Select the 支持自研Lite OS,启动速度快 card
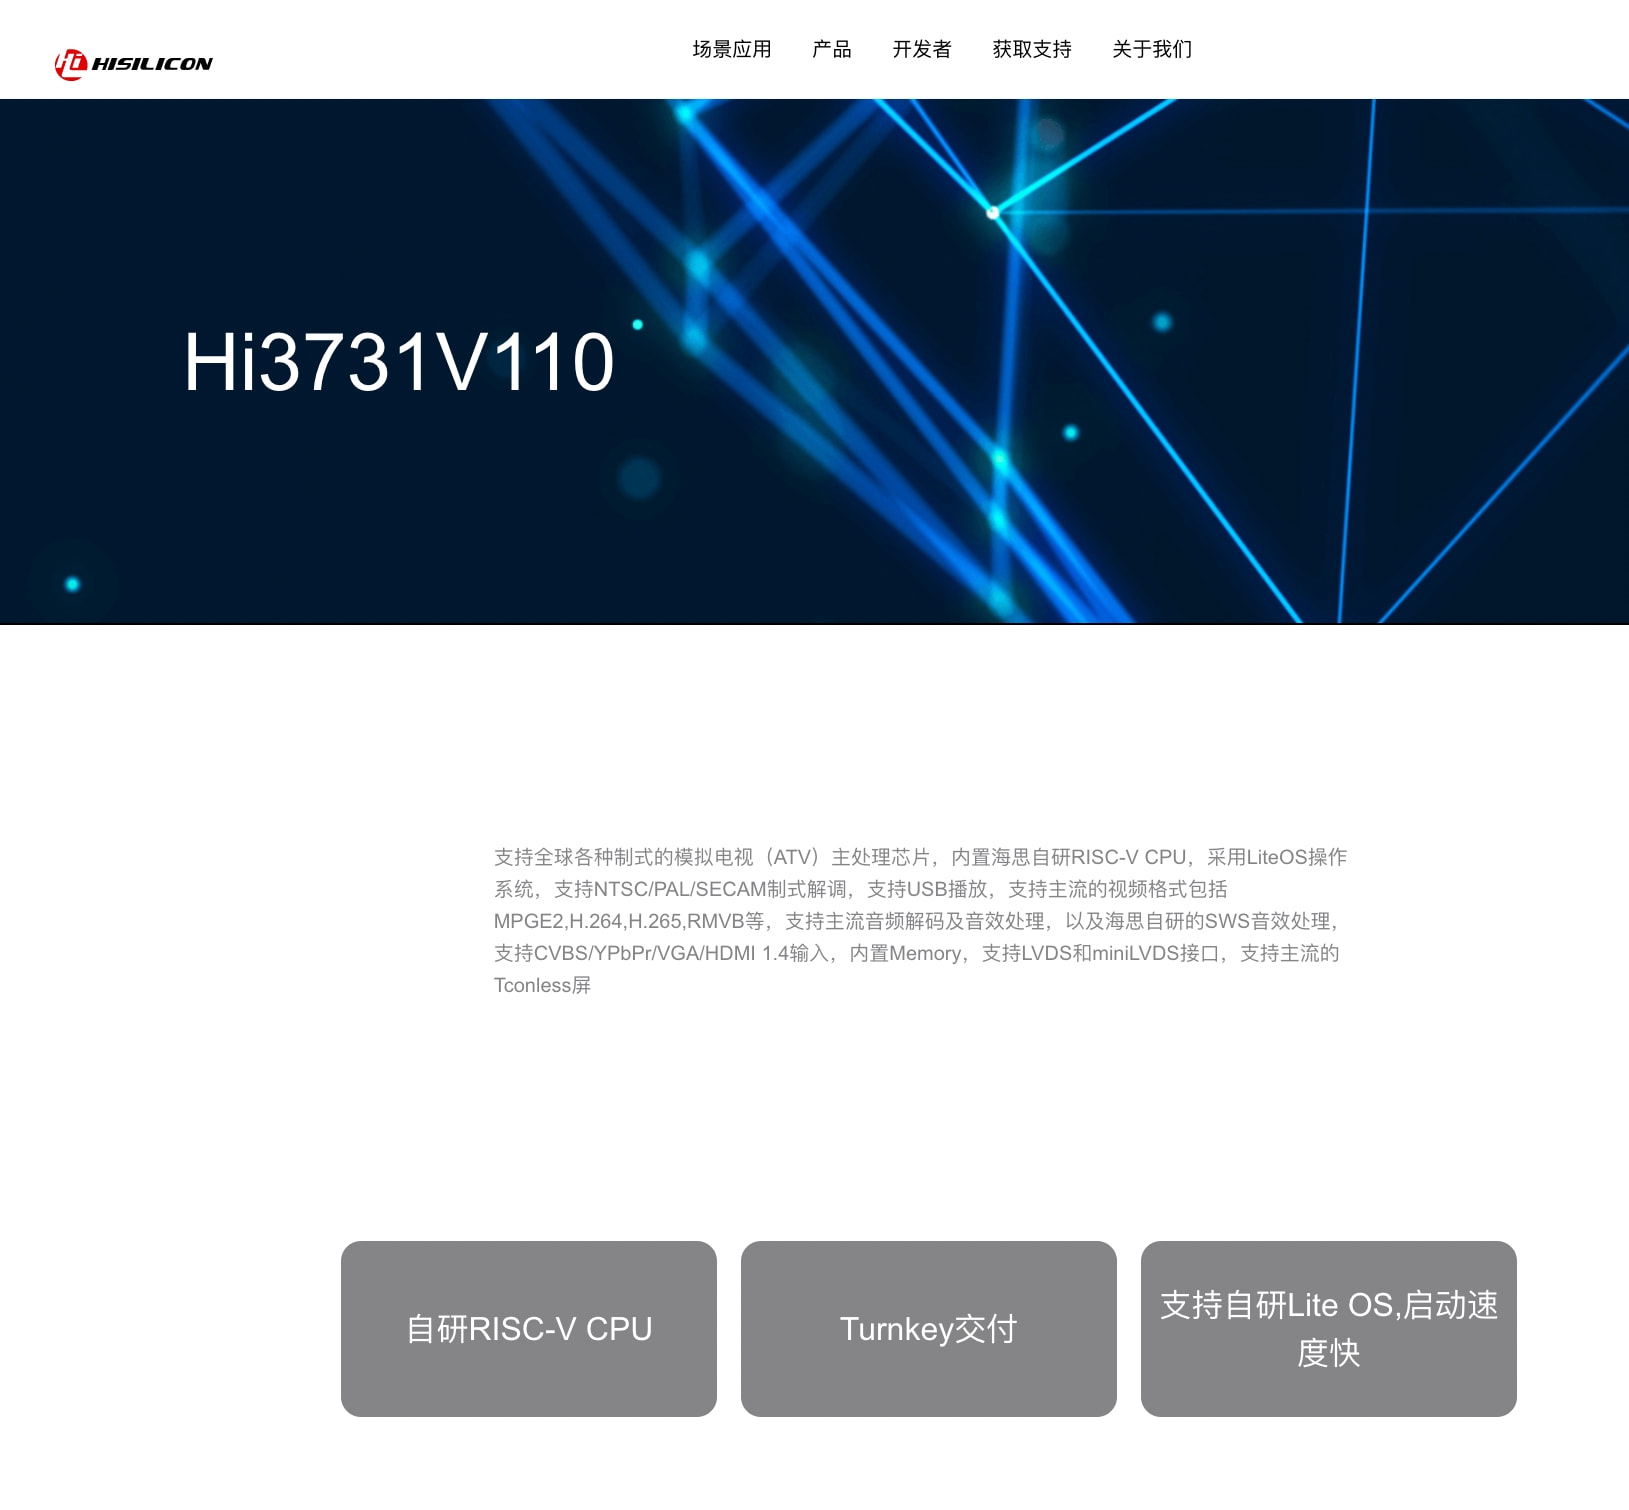The width and height of the screenshot is (1629, 1510). (1329, 1329)
